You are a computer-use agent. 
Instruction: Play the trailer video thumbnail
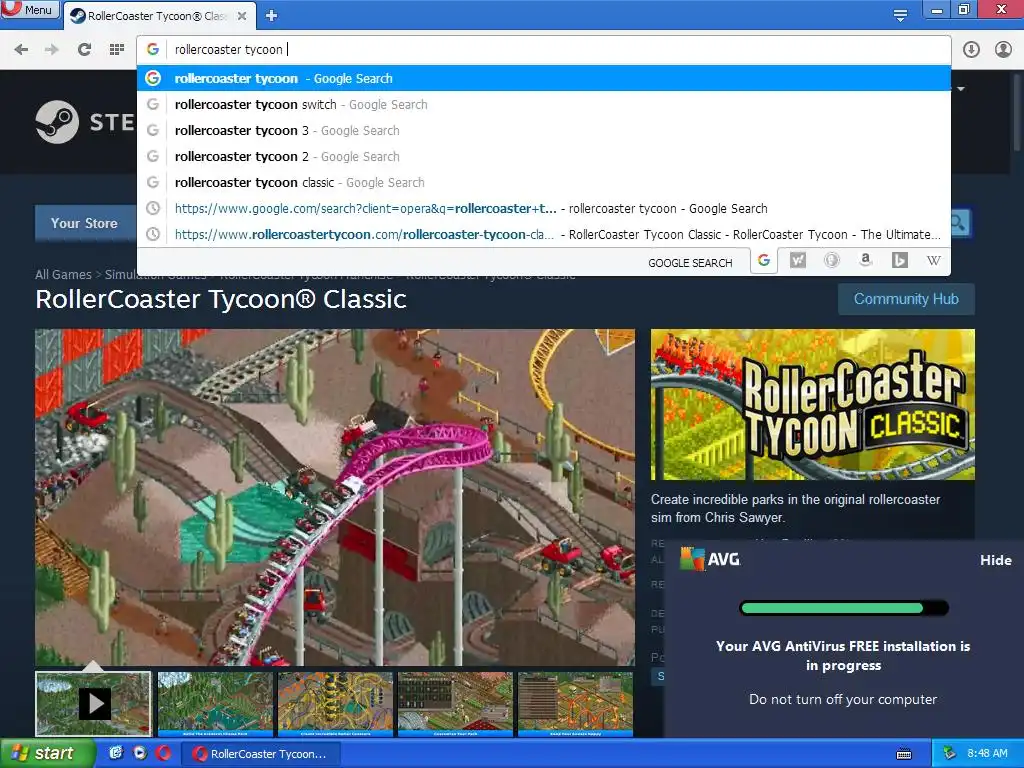[x=93, y=704]
